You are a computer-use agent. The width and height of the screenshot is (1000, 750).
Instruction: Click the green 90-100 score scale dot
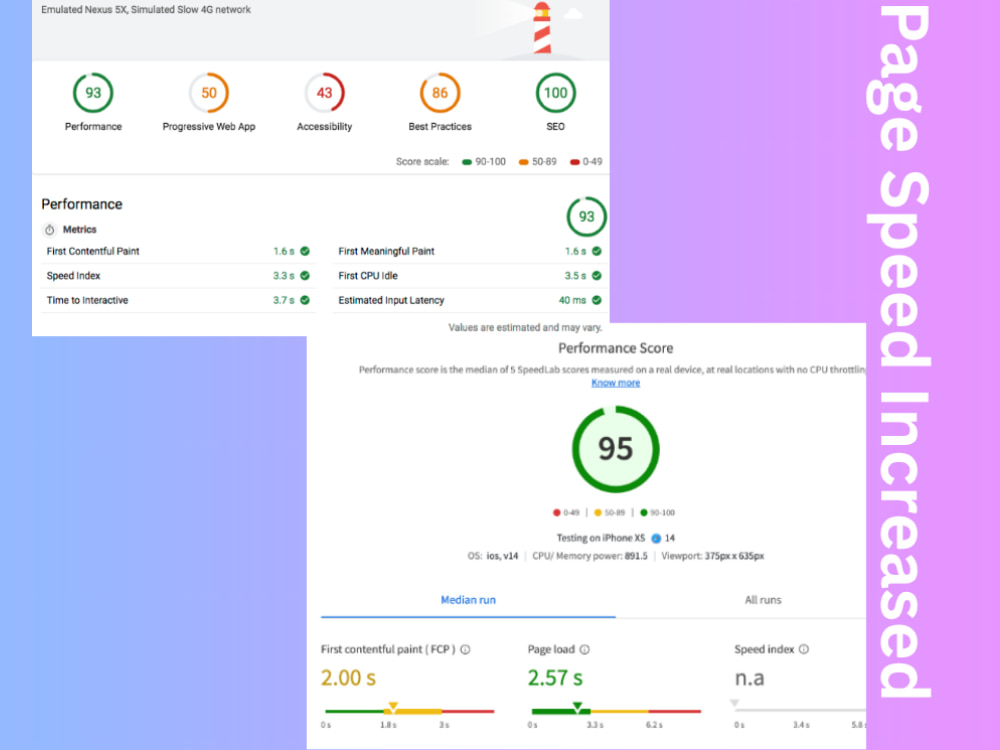(467, 162)
